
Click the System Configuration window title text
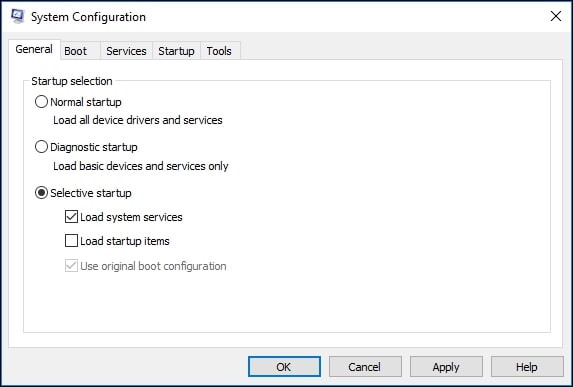88,17
